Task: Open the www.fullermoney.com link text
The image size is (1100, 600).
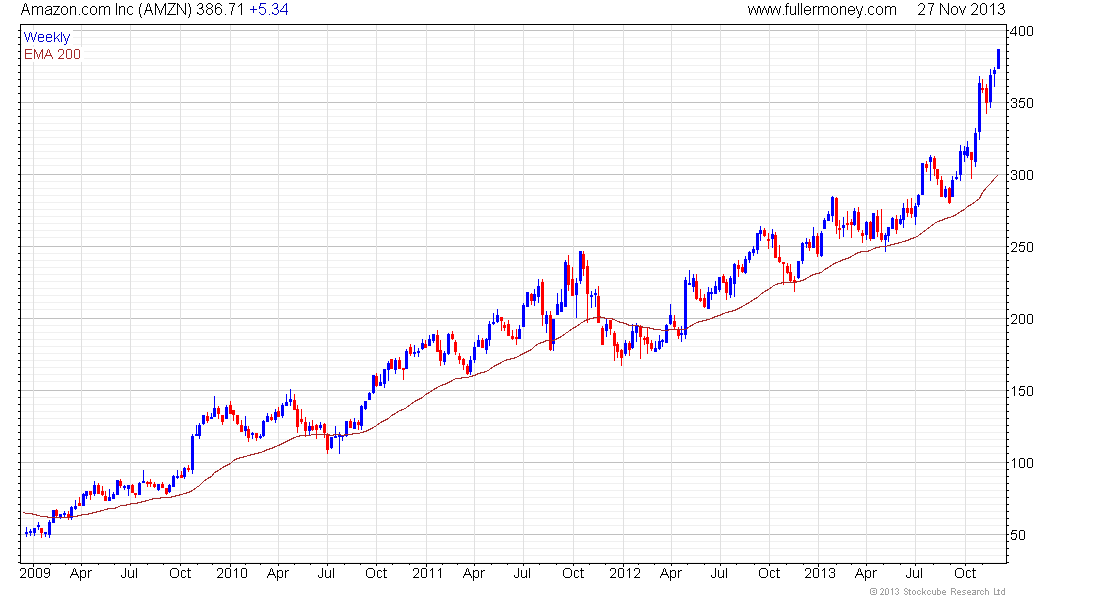Action: point(821,10)
